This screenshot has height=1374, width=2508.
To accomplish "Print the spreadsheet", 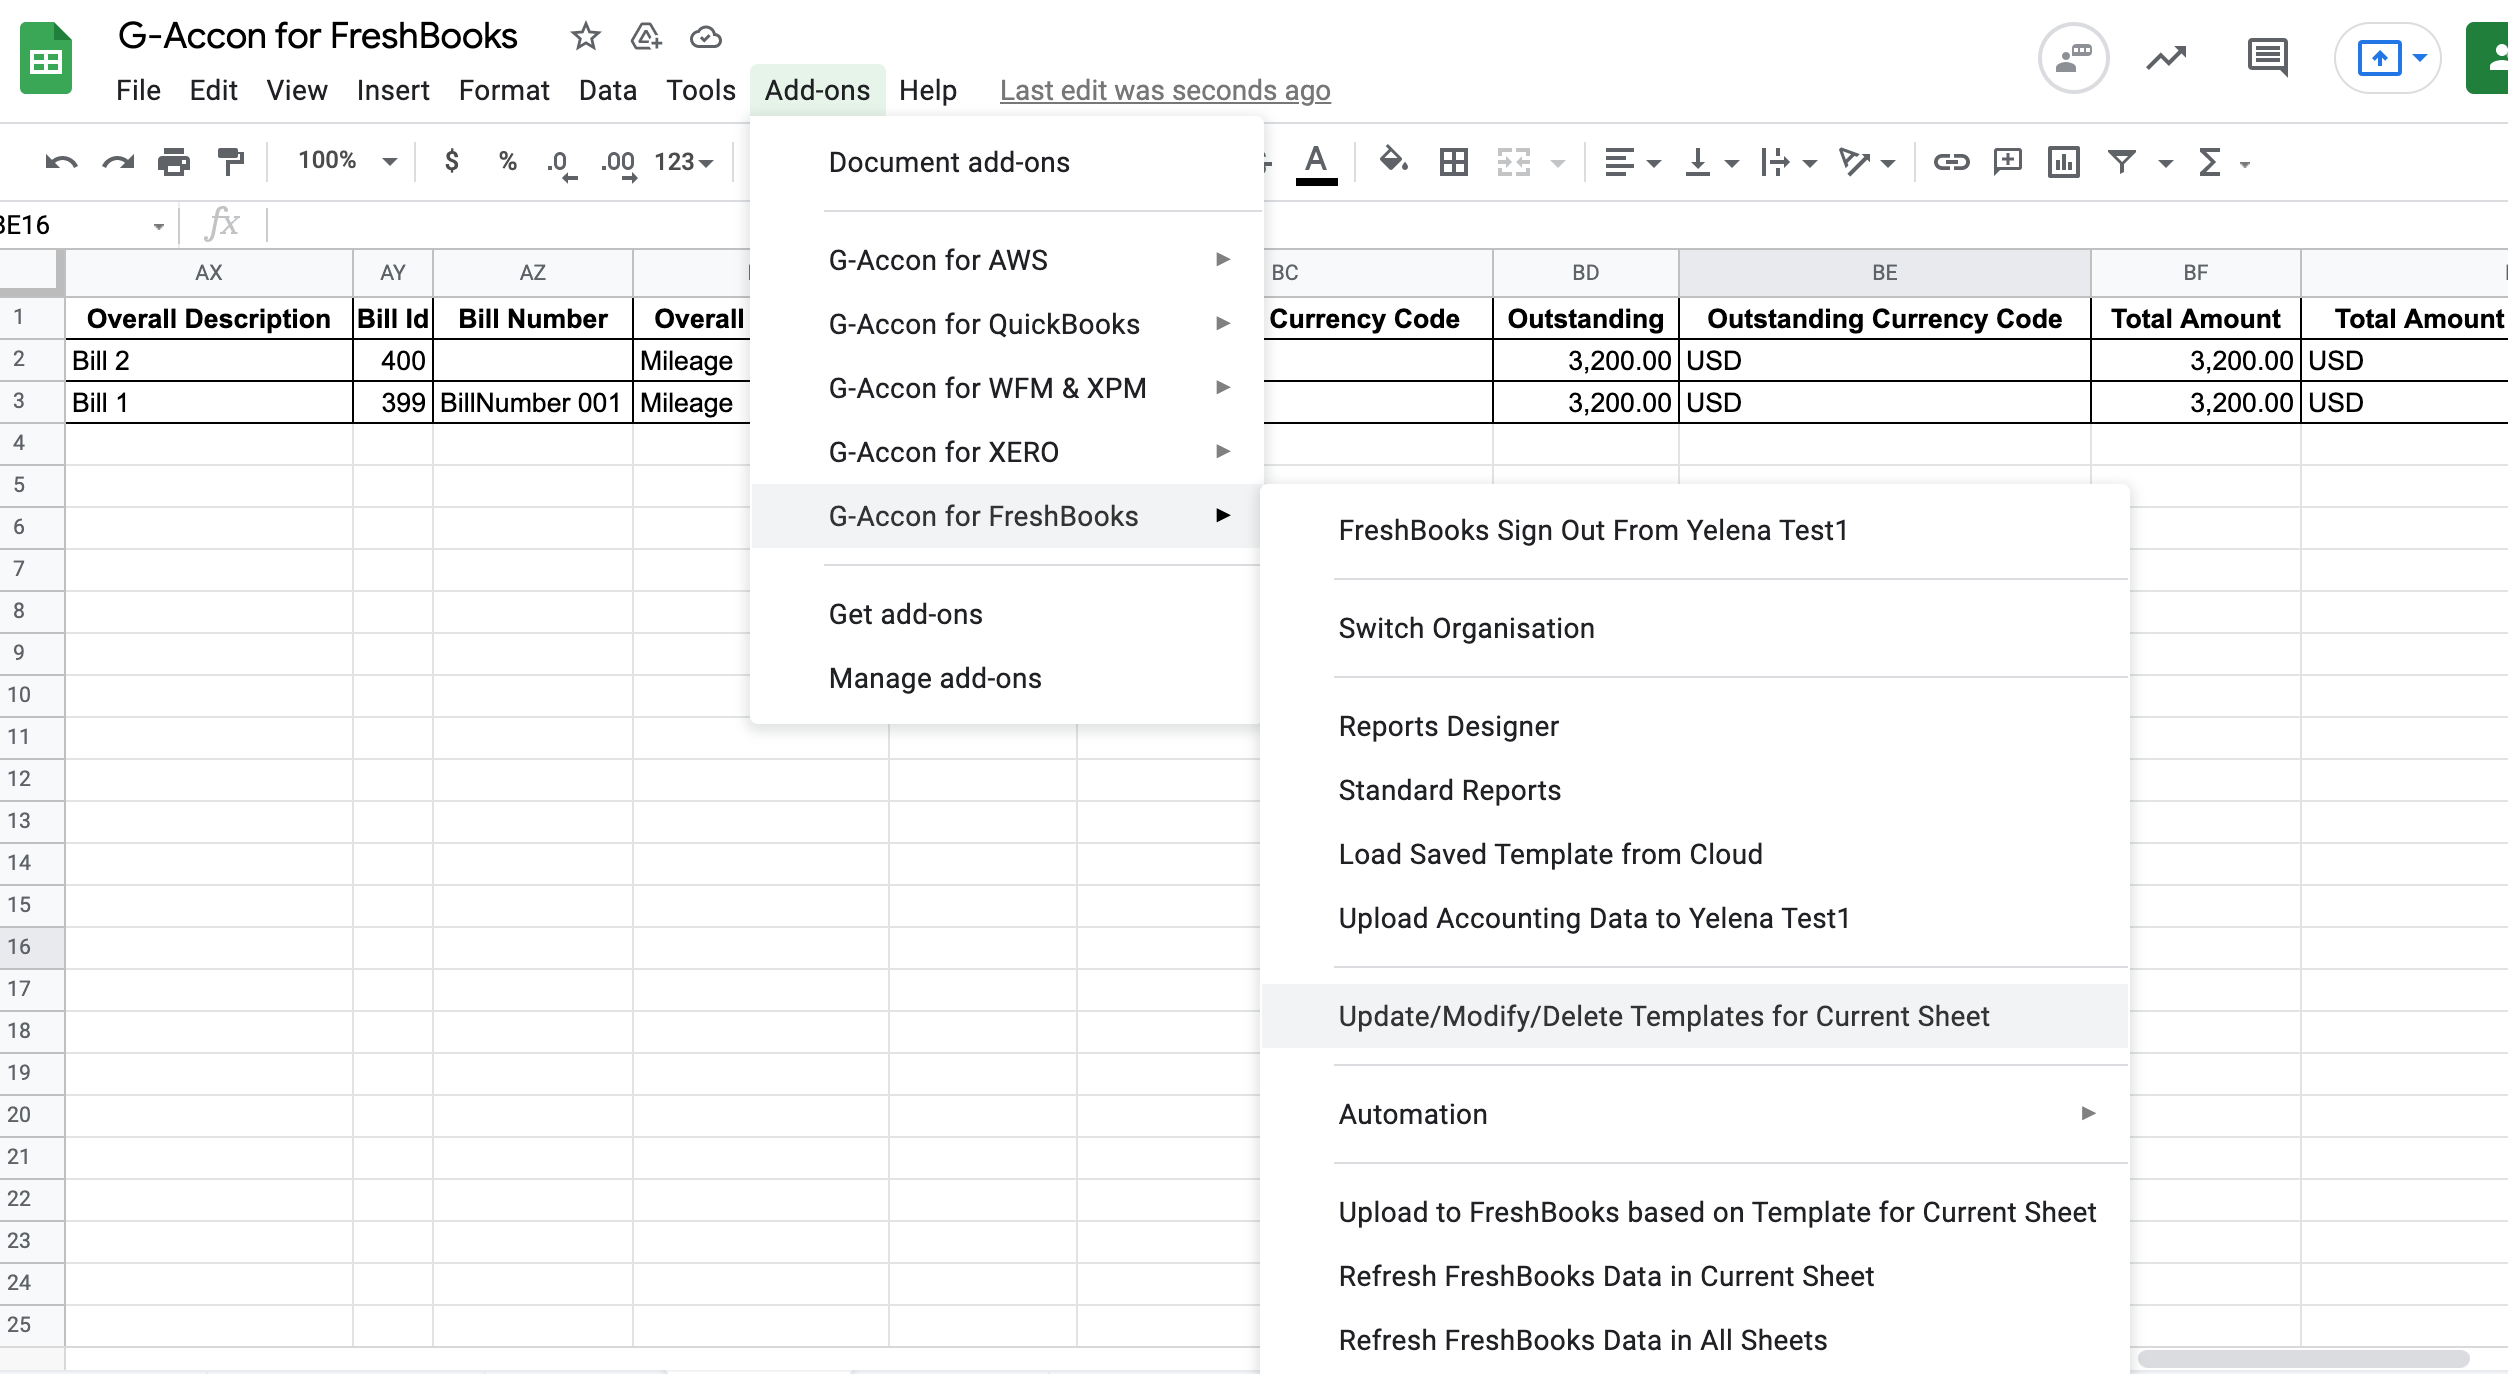I will 174,162.
